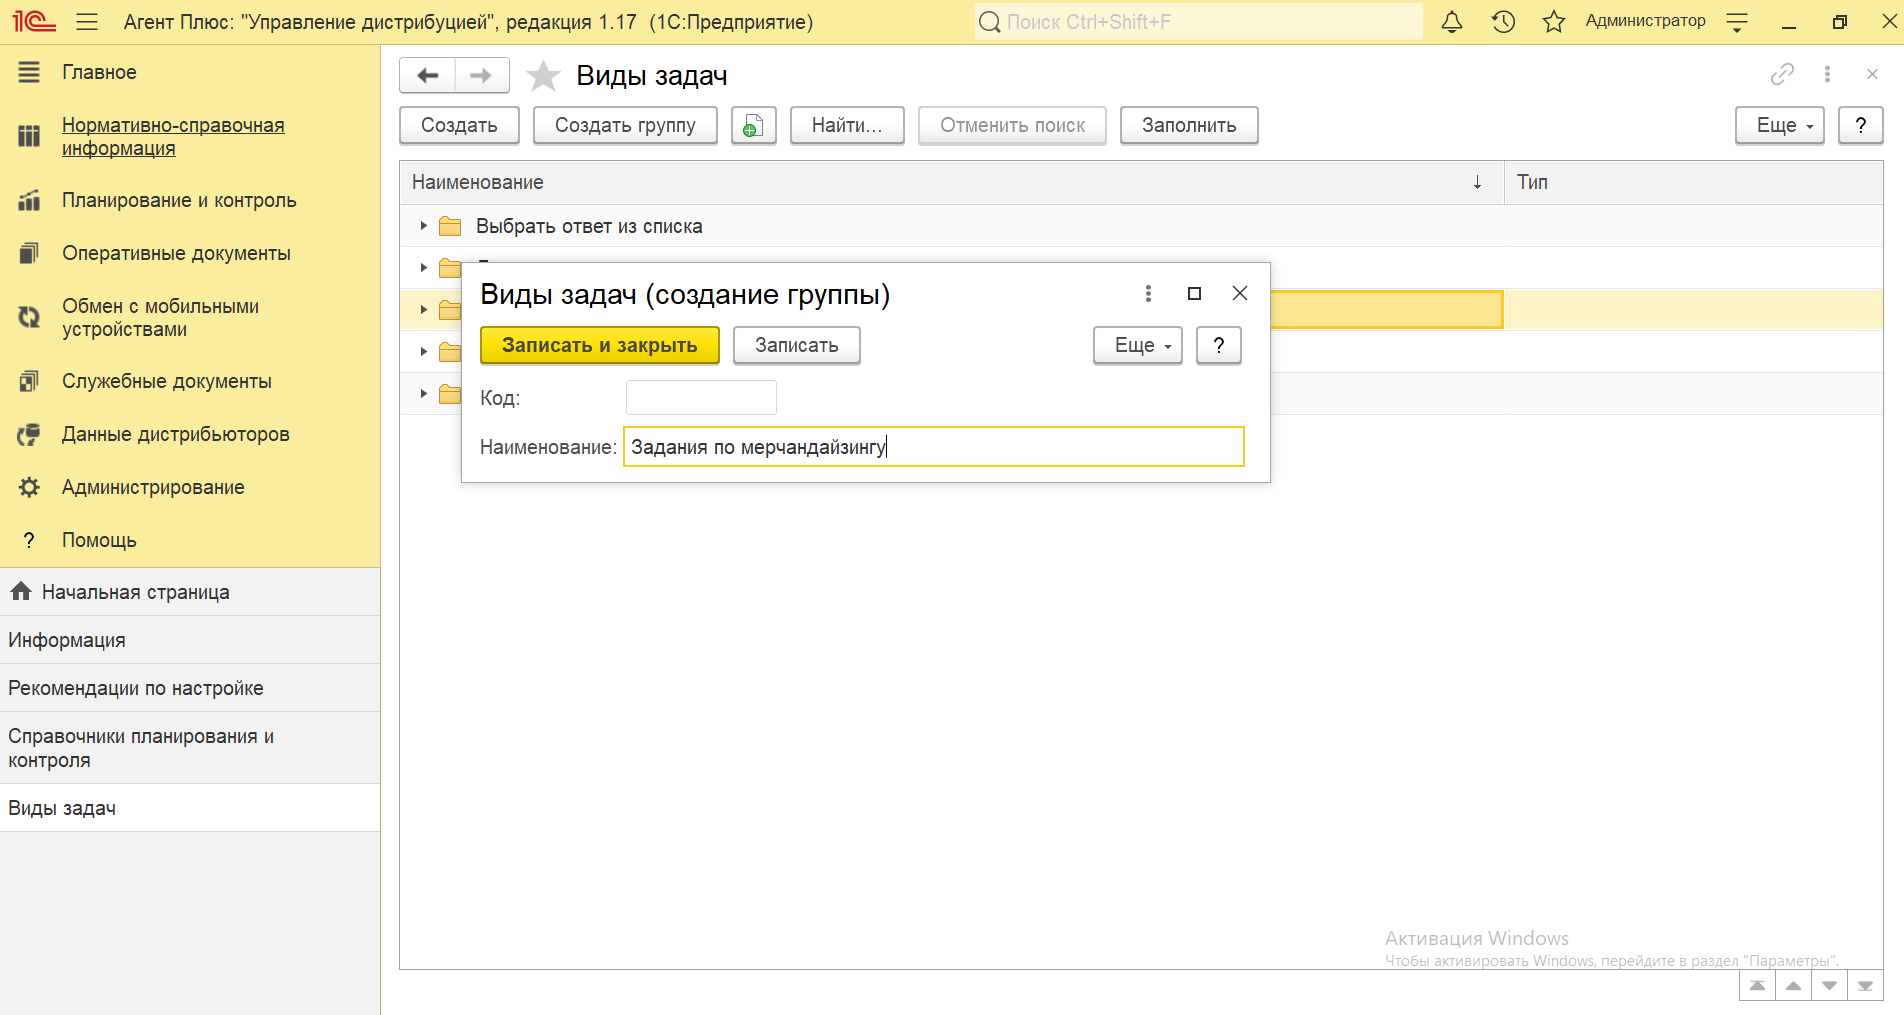Screen dimensions: 1904x1015
Task: Open the Главное section
Action: pyautogui.click(x=99, y=72)
